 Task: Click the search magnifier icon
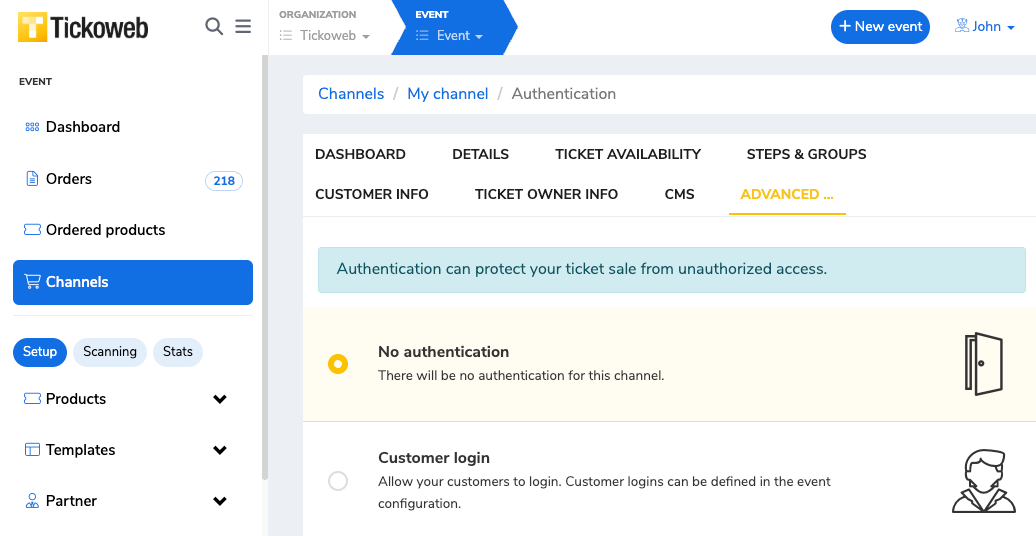(x=213, y=27)
